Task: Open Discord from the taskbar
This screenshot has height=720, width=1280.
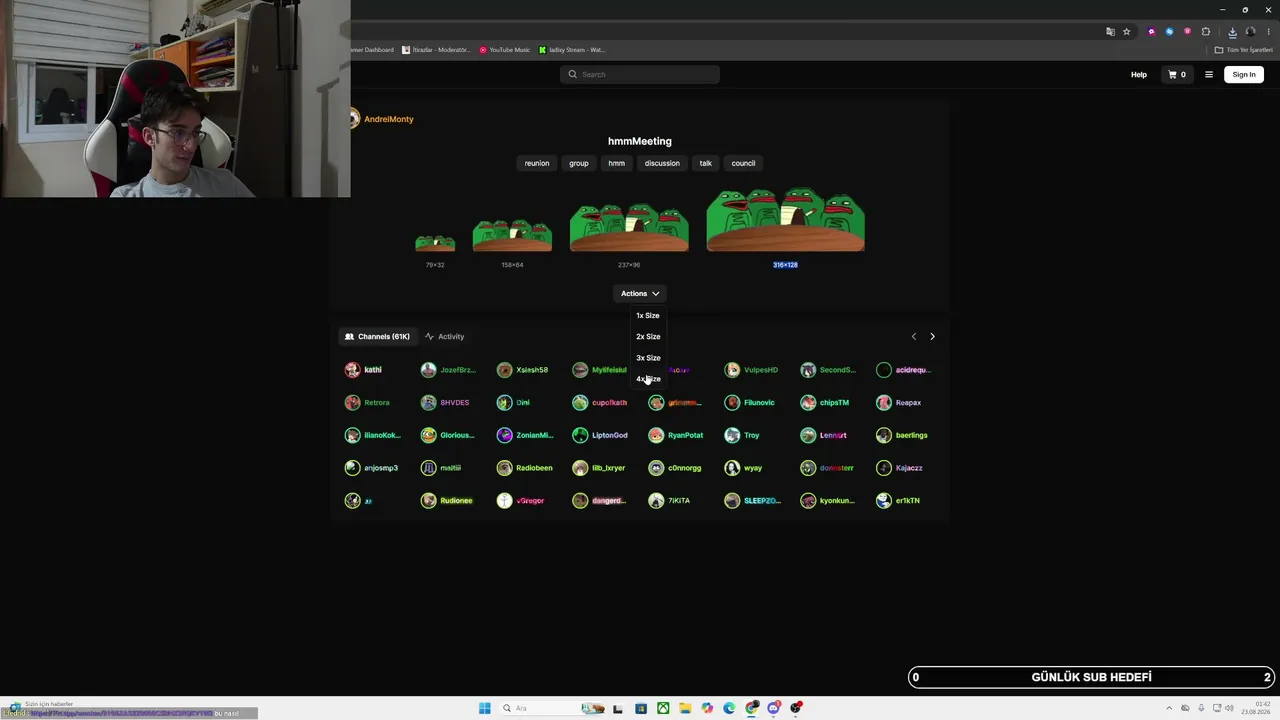Action: point(774,708)
